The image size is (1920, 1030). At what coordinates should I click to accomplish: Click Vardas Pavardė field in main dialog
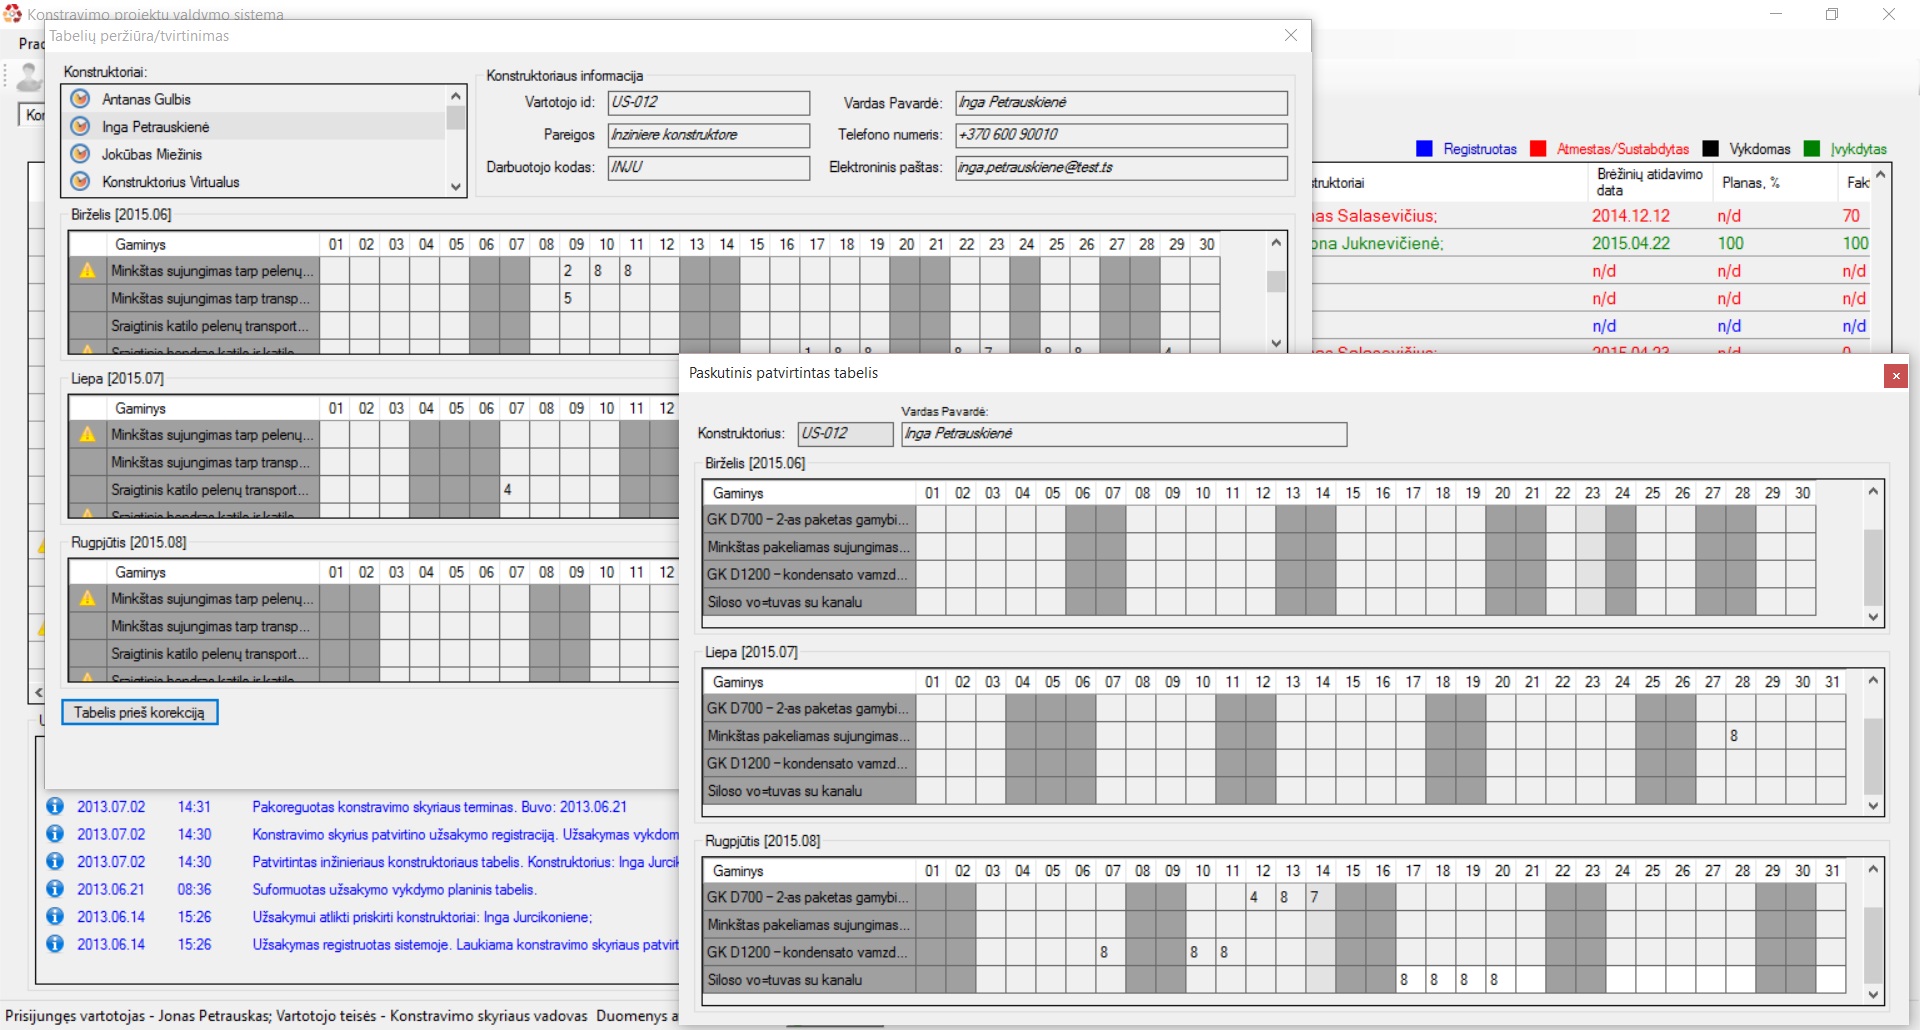(x=1121, y=103)
